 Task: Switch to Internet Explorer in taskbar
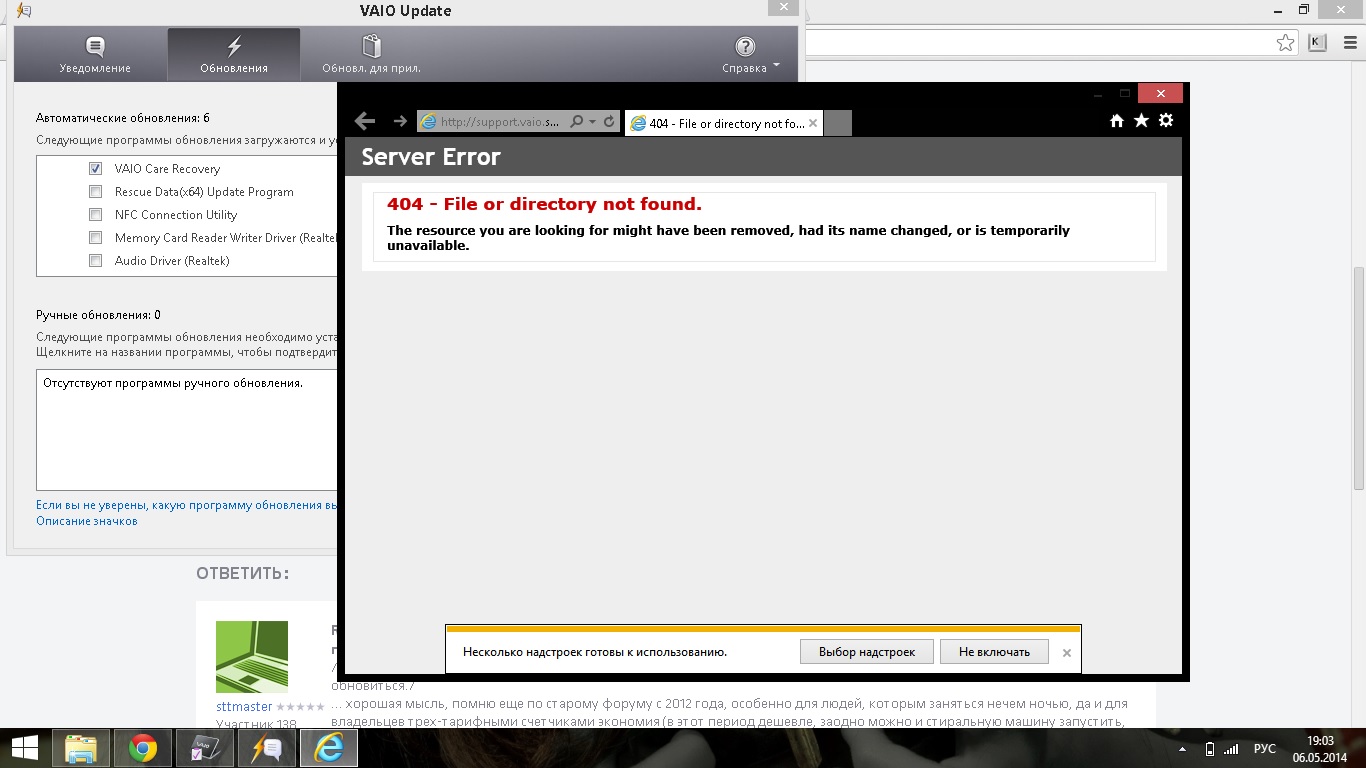click(x=329, y=748)
